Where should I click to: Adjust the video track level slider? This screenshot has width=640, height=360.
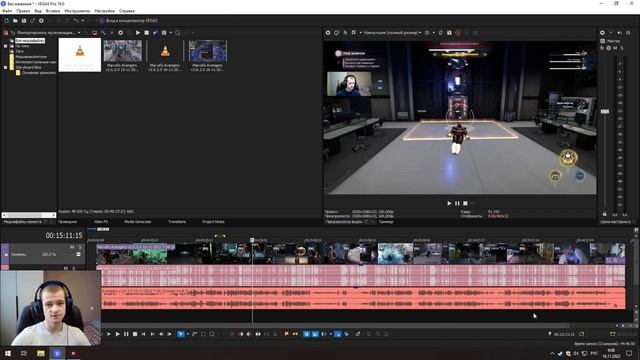tap(78, 254)
